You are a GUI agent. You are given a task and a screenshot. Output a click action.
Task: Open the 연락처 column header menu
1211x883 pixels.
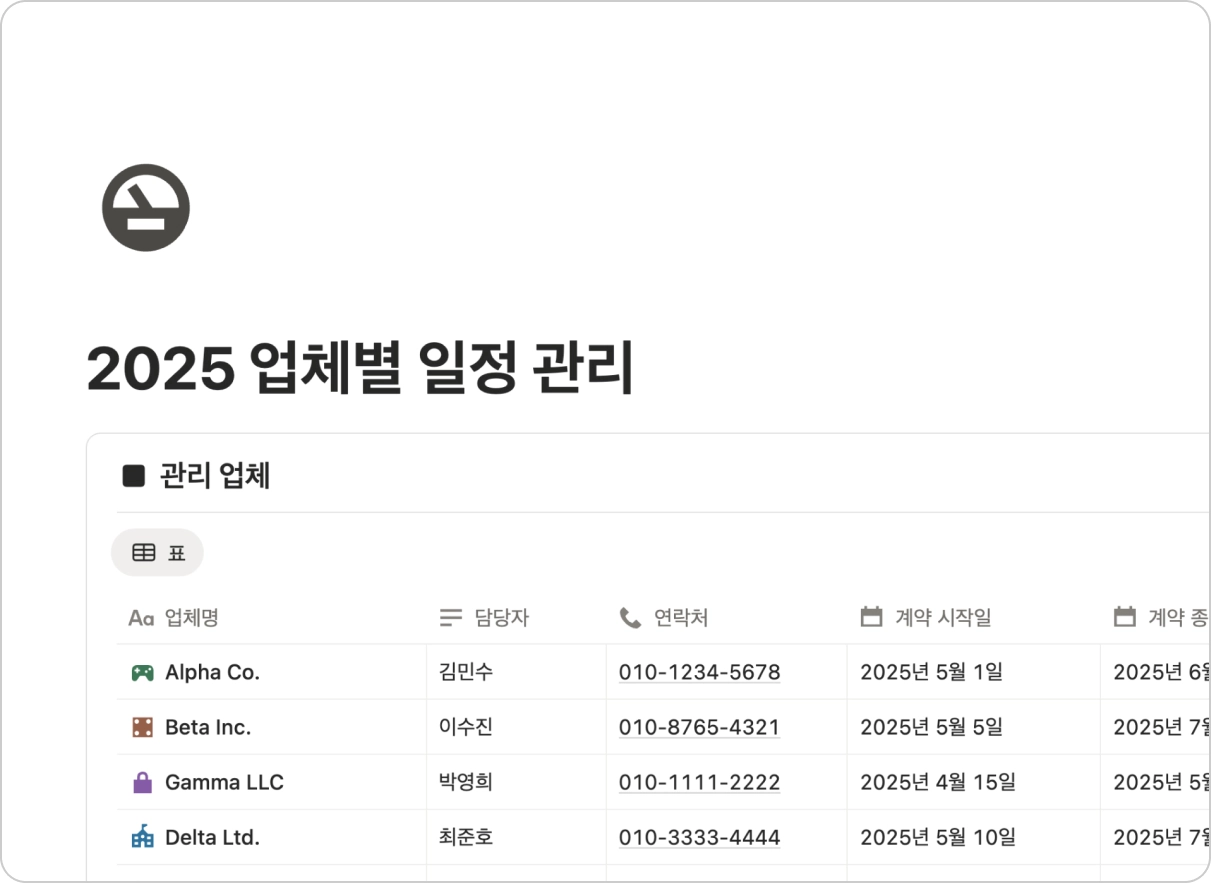[x=681, y=618]
